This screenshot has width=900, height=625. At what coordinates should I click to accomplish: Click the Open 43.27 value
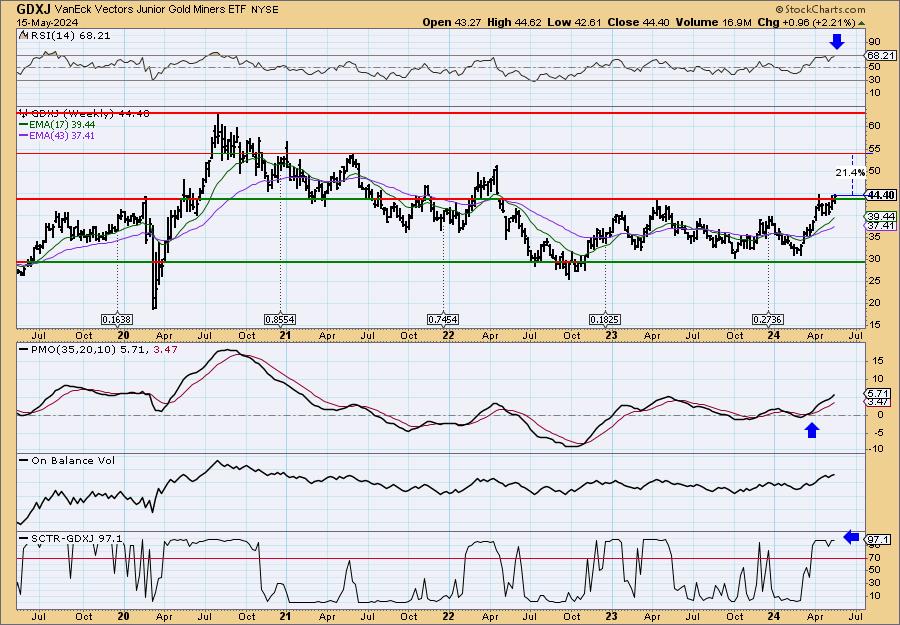[452, 22]
